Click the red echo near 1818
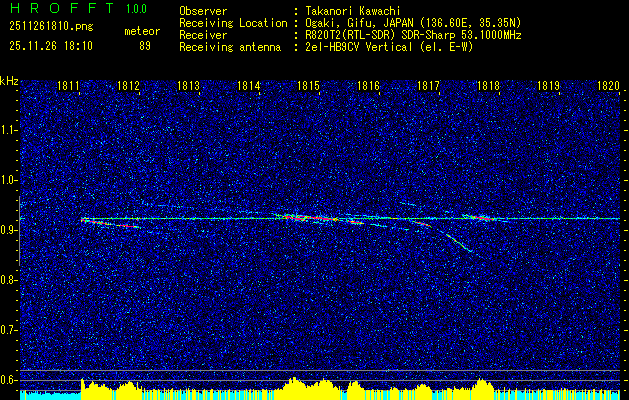Screen dimensions: 629x400 (481, 217)
